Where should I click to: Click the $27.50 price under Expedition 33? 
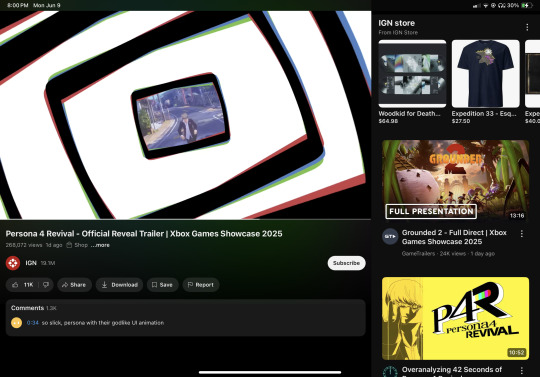click(461, 121)
